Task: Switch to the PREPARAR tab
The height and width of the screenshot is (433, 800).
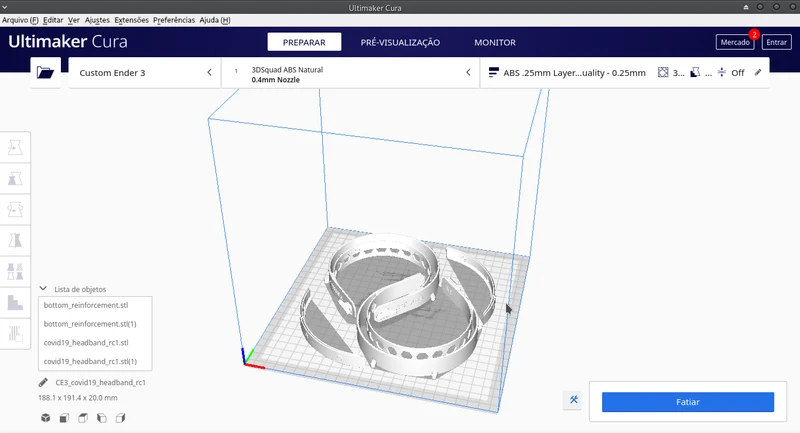Action: pos(304,42)
